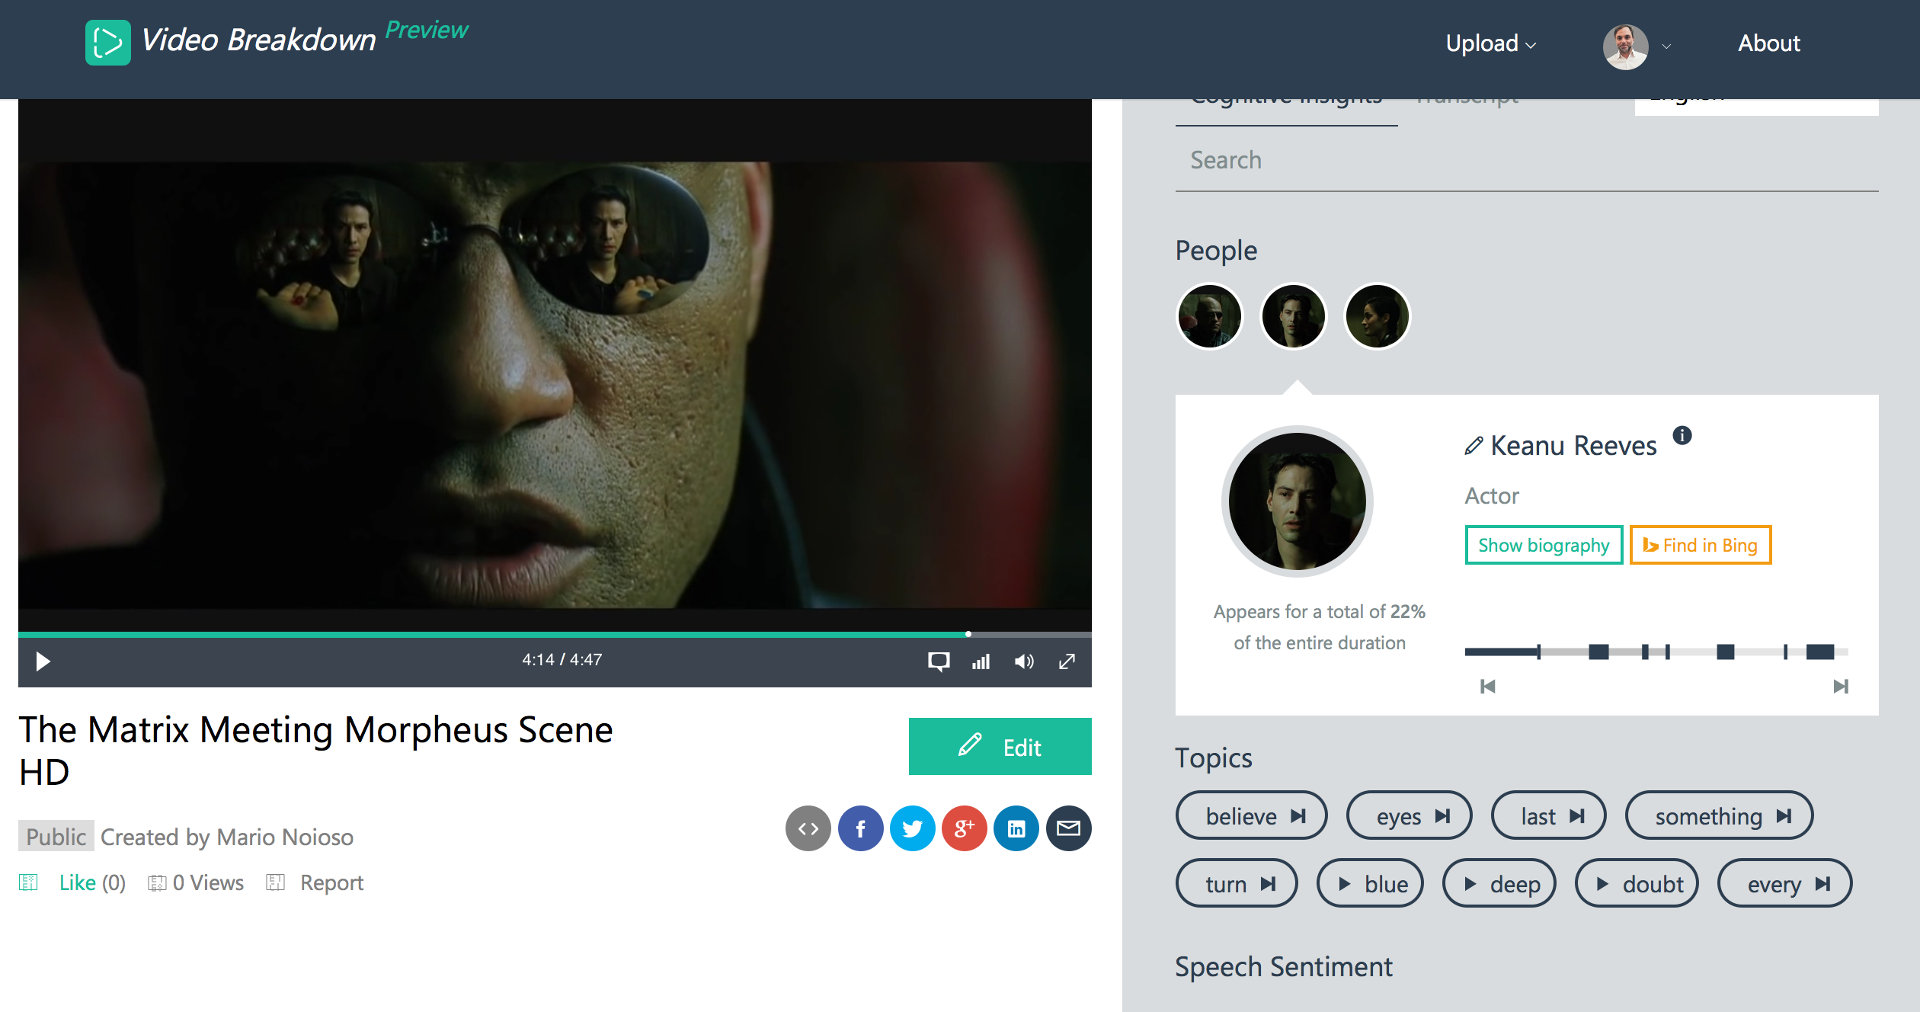The image size is (1920, 1012).
Task: Click the Search insights field
Action: coord(1526,161)
